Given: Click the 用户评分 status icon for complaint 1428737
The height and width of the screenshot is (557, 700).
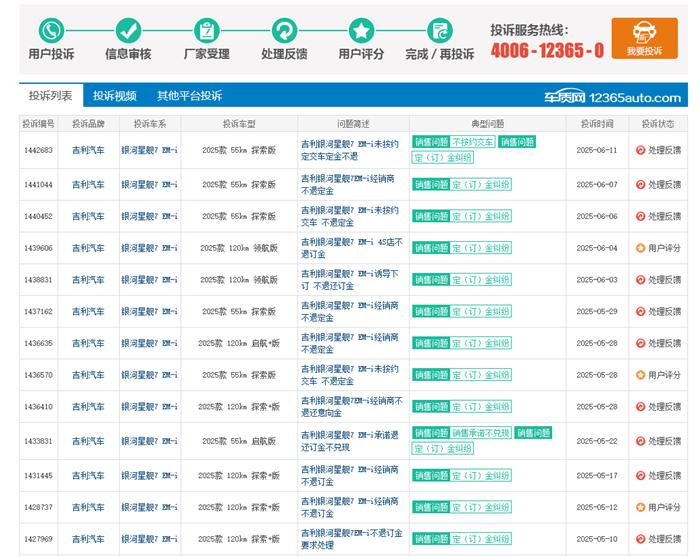Looking at the screenshot, I should 640,507.
